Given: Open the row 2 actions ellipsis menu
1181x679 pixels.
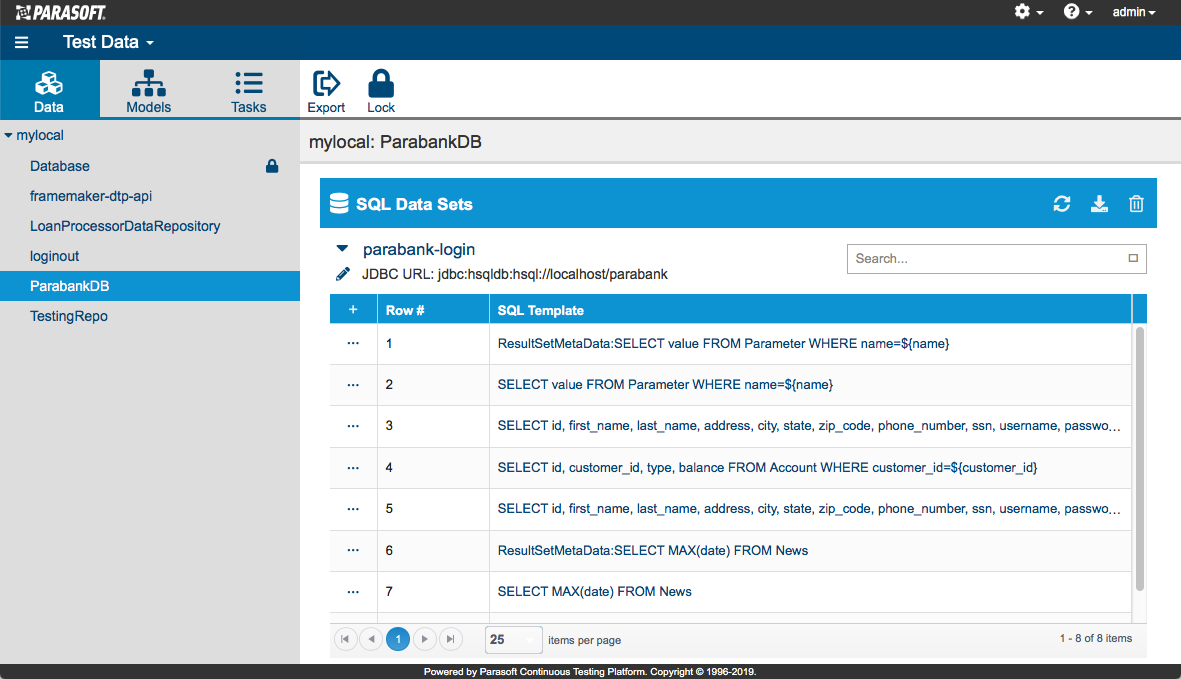Looking at the screenshot, I should (353, 385).
